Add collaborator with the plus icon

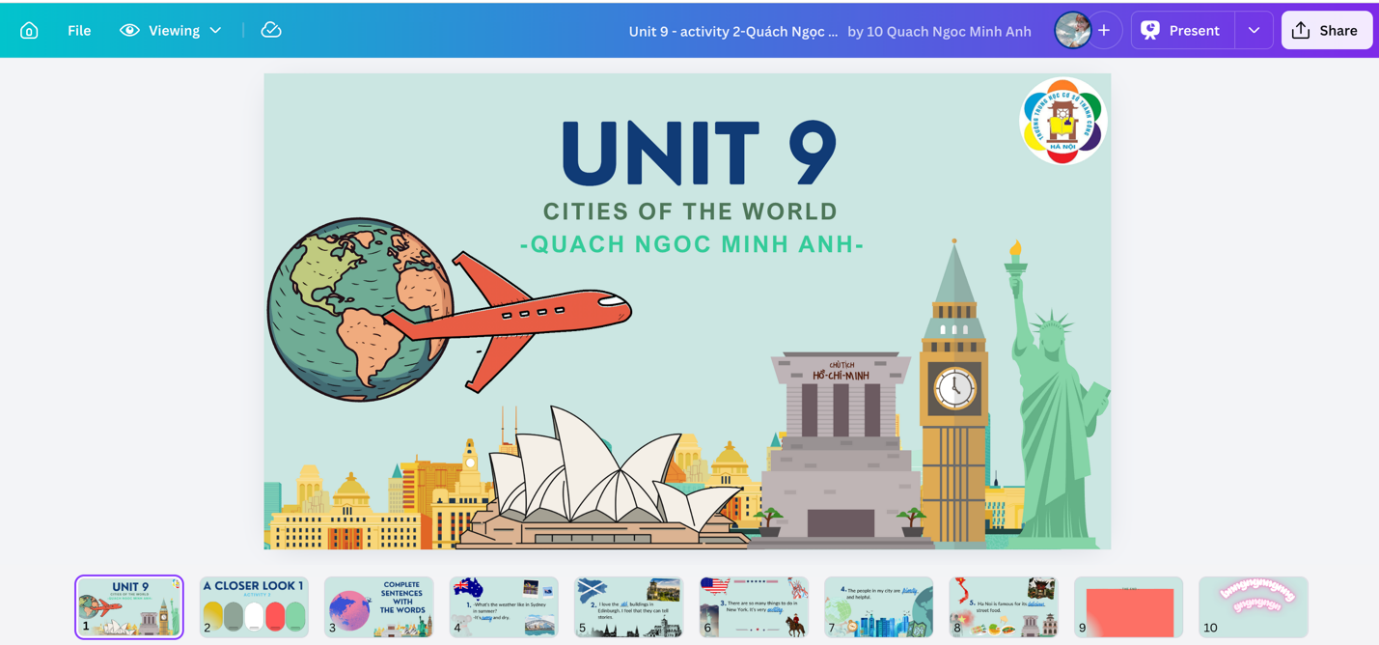(1104, 30)
